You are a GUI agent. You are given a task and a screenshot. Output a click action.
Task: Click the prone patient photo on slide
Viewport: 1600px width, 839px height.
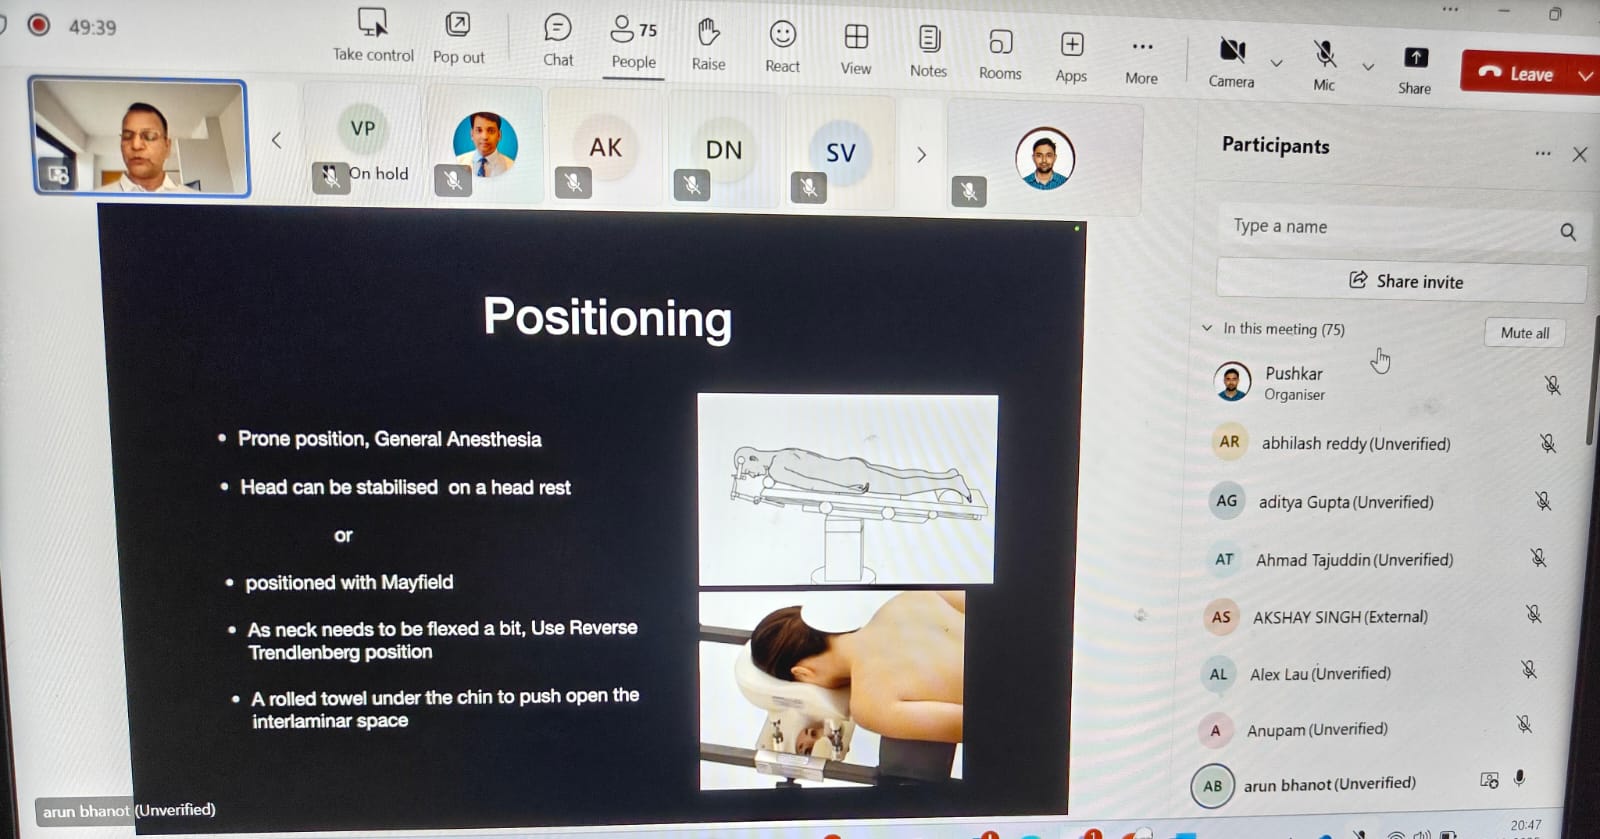[832, 690]
